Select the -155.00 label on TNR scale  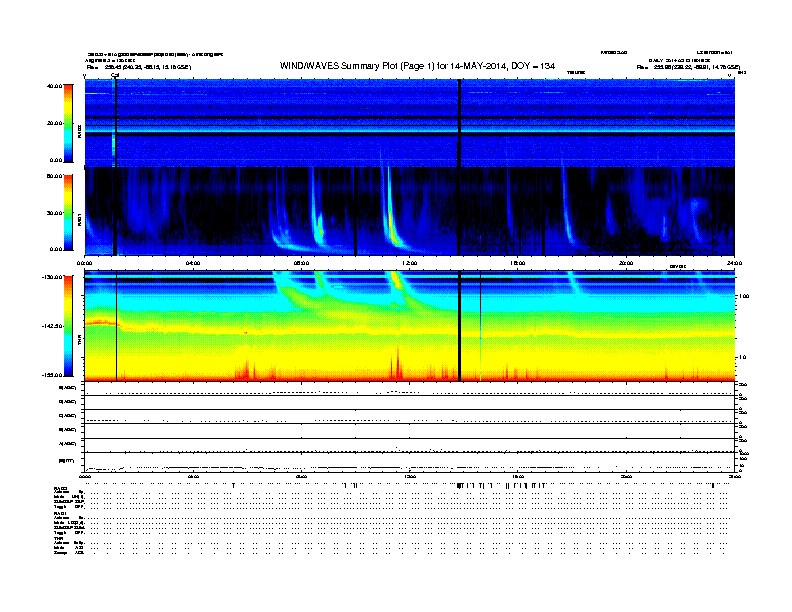coord(53,375)
